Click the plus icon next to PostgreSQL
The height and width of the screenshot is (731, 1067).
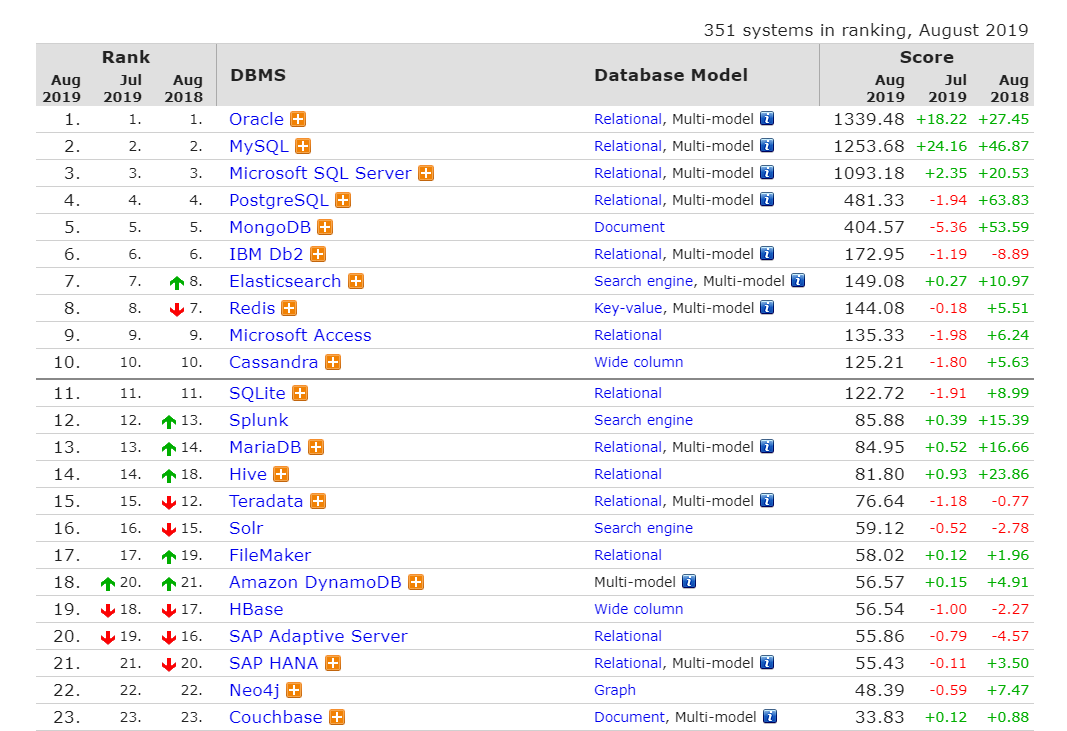[343, 200]
